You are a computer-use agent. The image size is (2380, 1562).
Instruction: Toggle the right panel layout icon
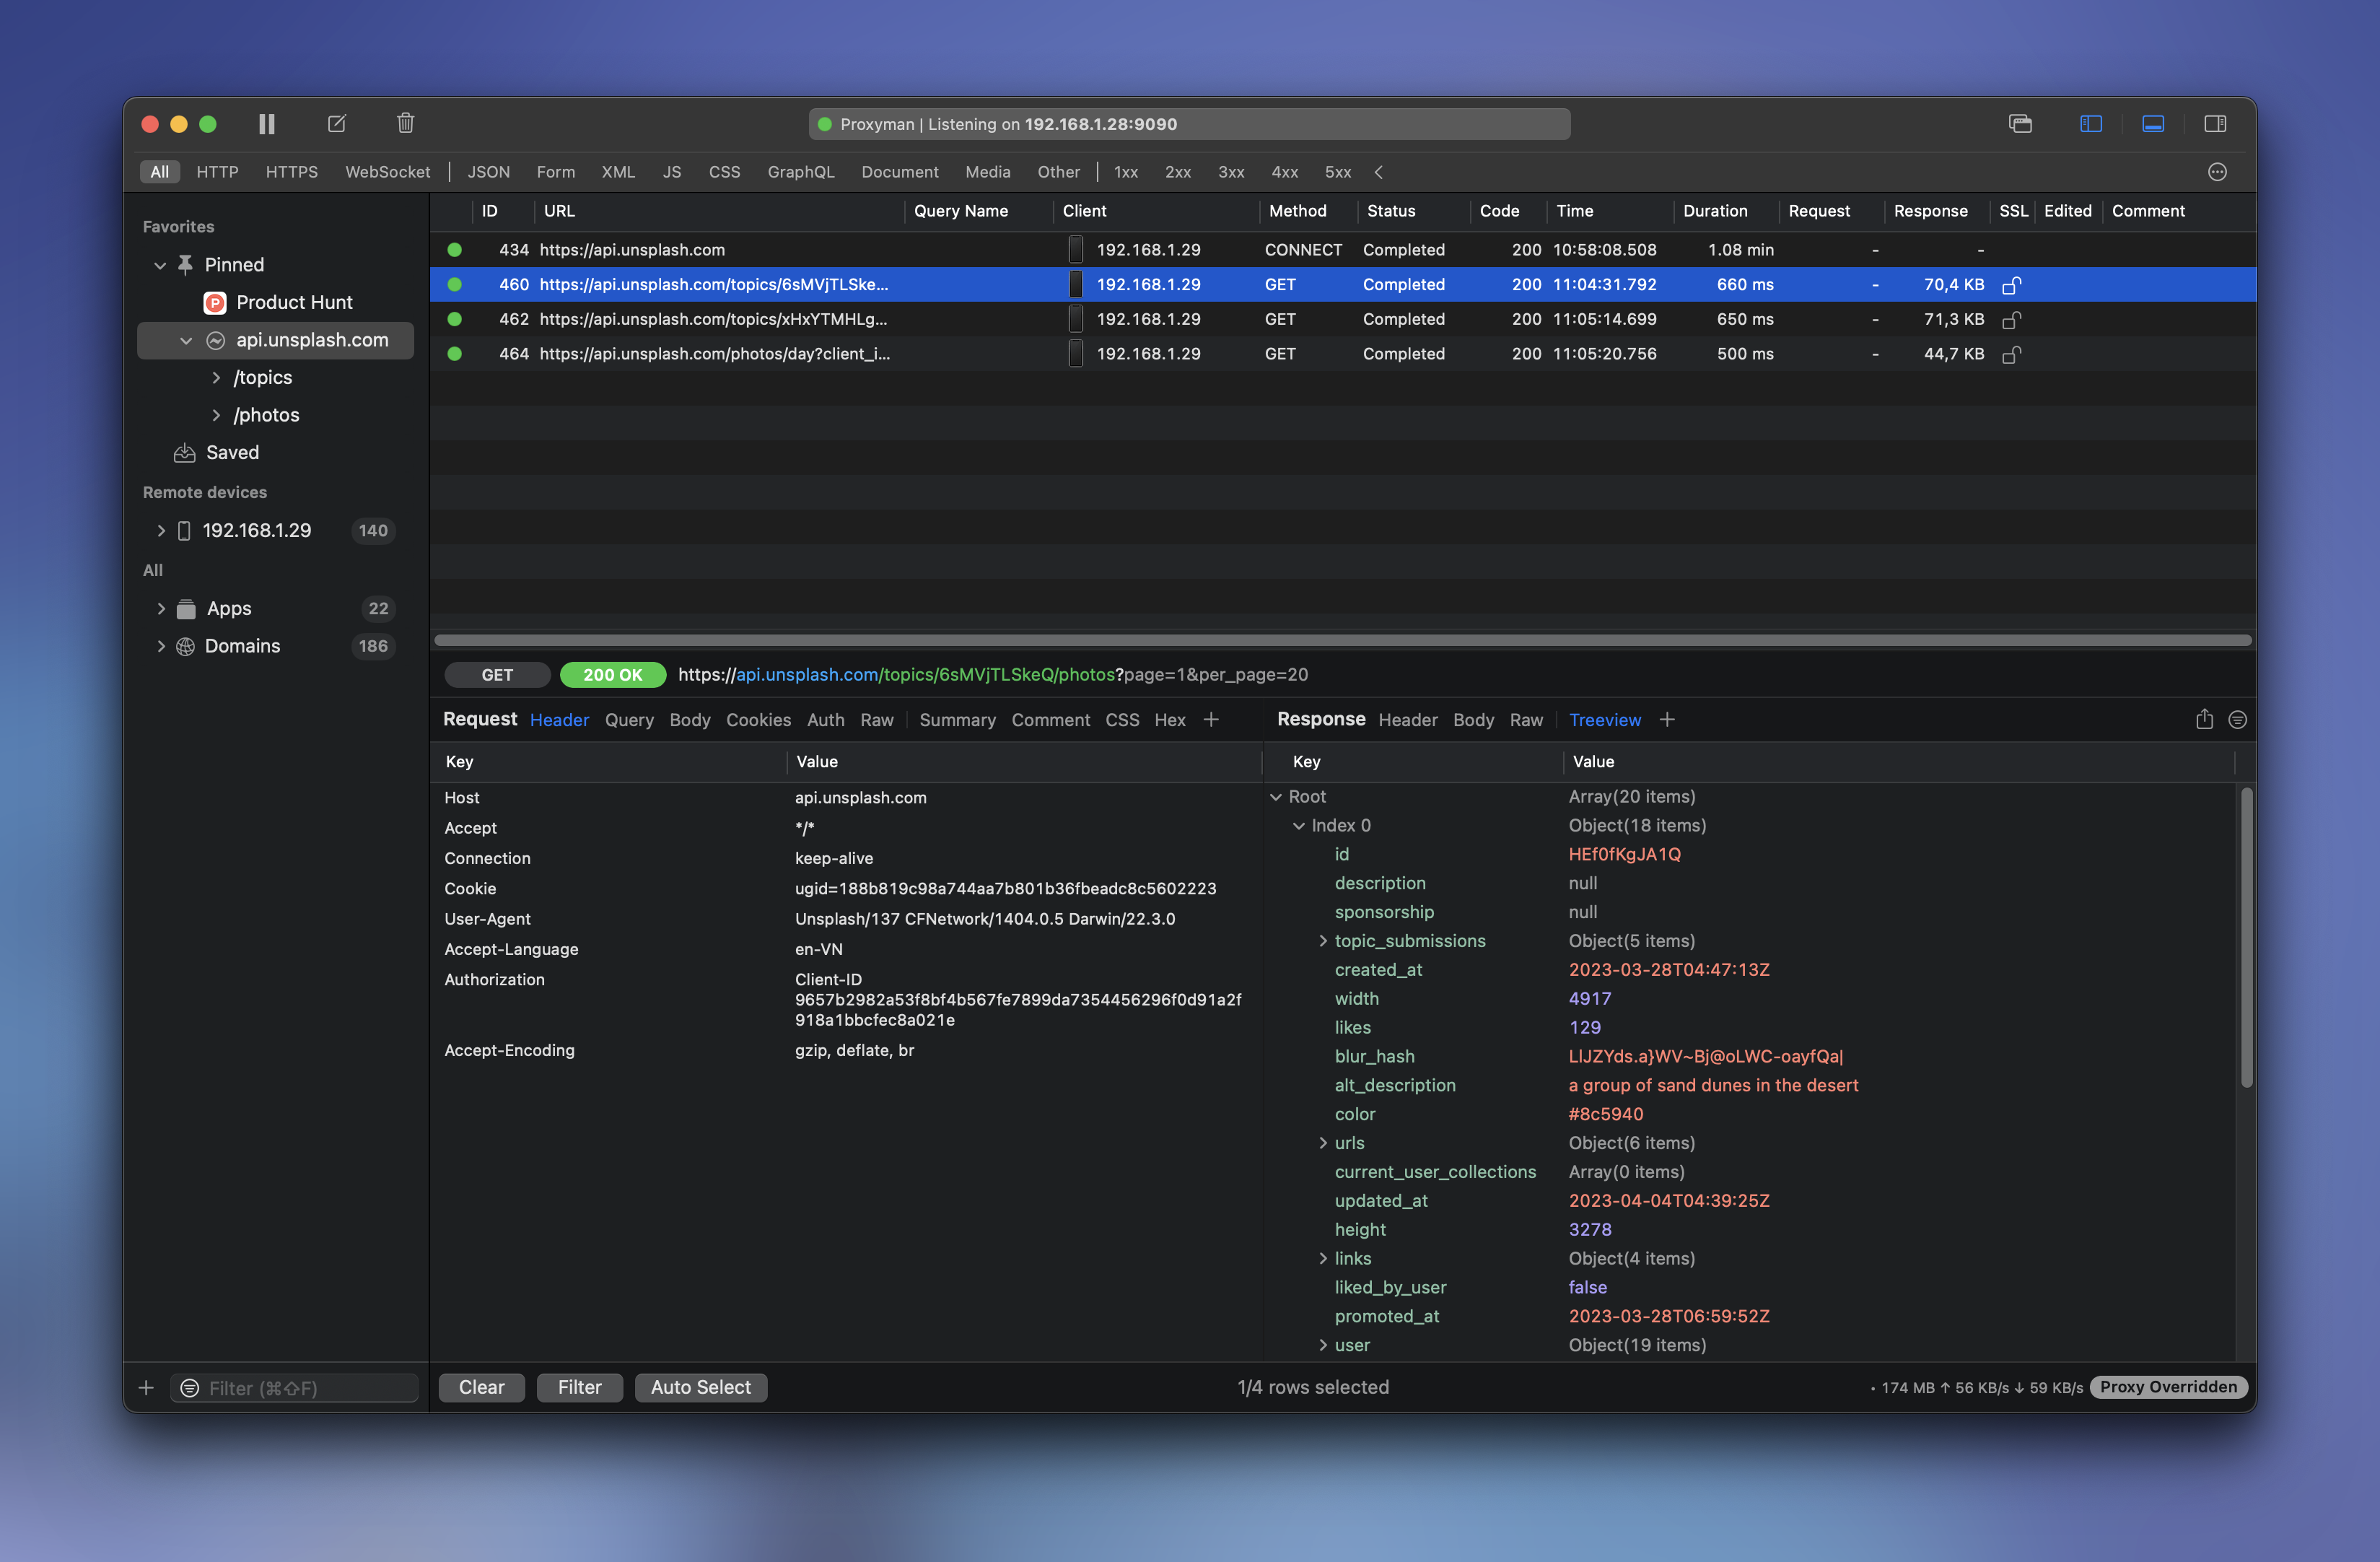pos(2214,124)
